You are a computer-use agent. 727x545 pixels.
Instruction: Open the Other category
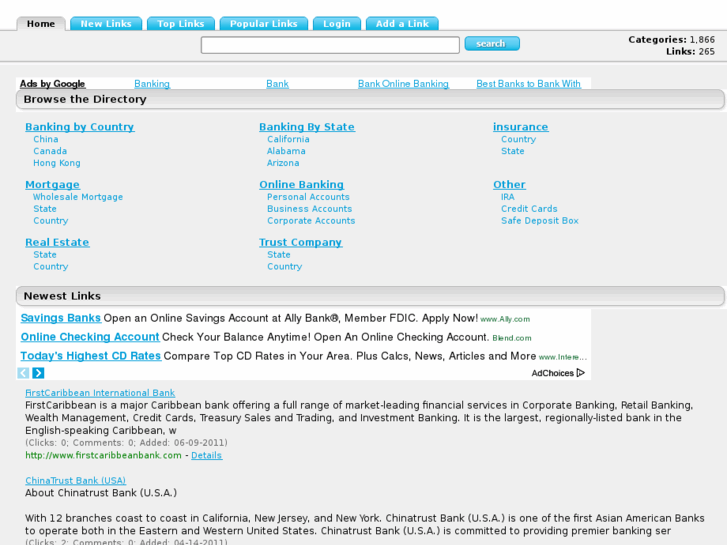tap(509, 185)
